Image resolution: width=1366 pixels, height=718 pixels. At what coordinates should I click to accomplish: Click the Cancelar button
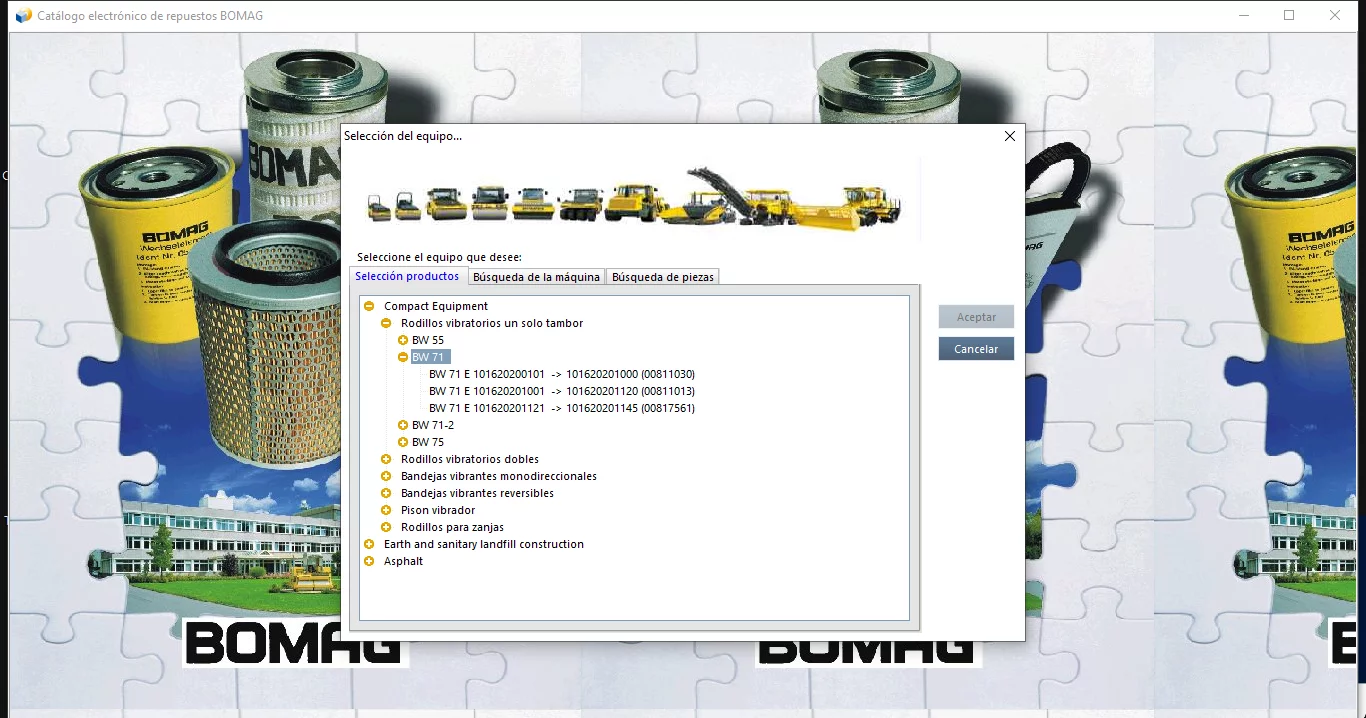(x=975, y=348)
